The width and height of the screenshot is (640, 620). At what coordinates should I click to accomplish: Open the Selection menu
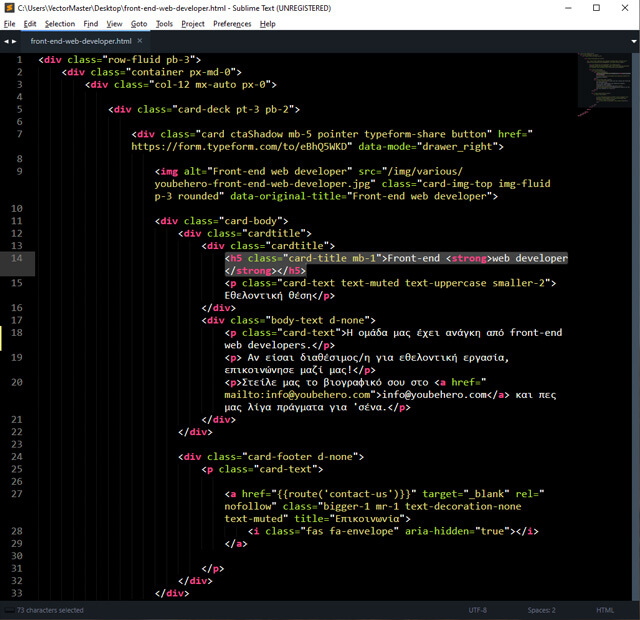(60, 24)
